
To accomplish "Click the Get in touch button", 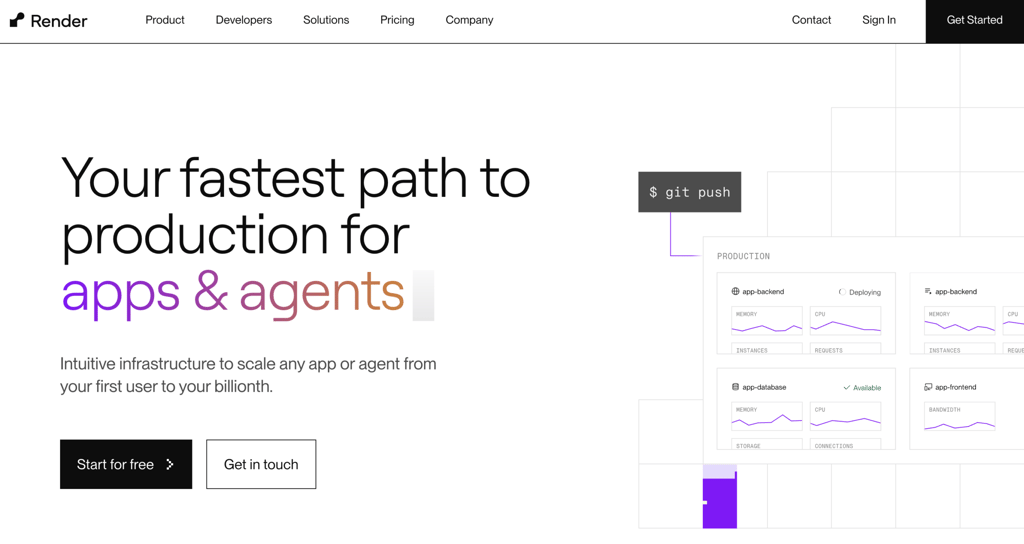I will (x=261, y=464).
